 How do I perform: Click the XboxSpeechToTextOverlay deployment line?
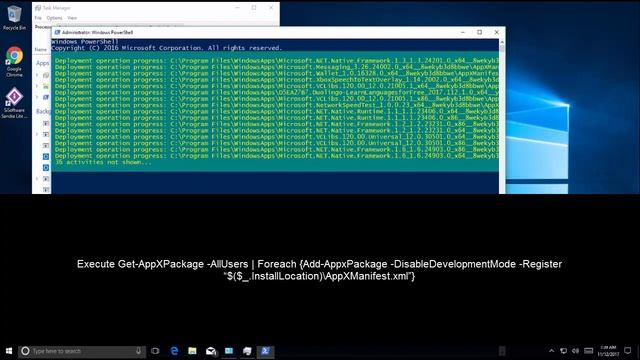coord(277,80)
